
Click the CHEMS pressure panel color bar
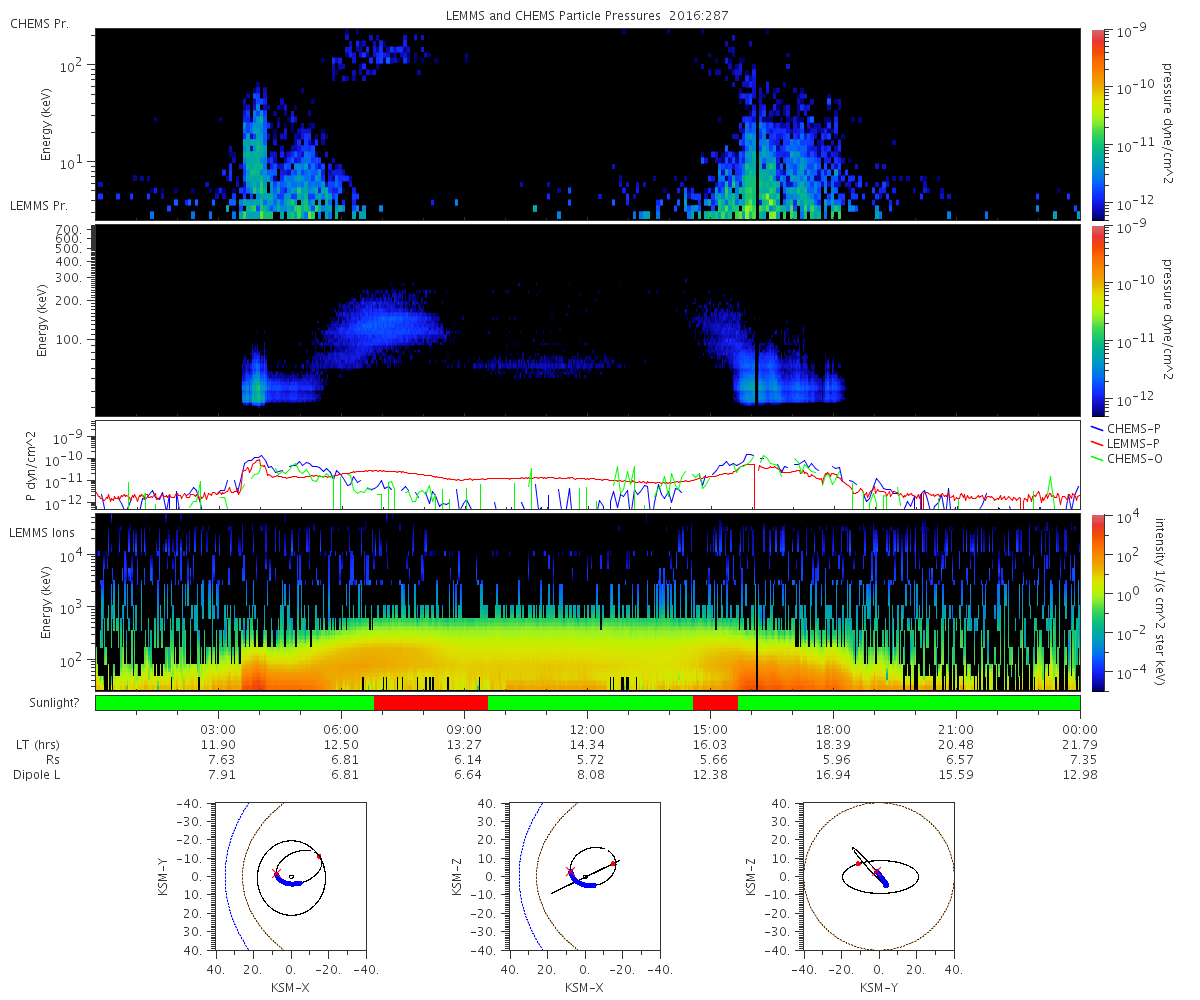(1098, 124)
